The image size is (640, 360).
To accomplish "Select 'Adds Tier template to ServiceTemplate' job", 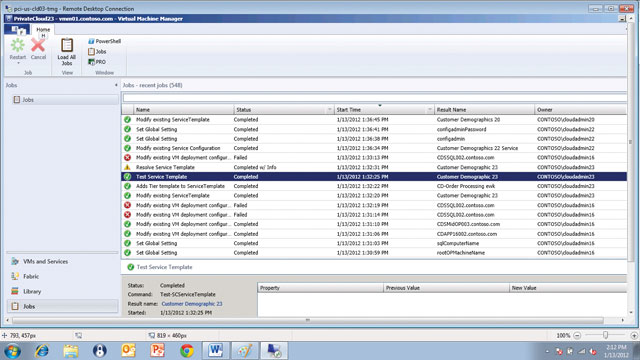I will (374, 186).
